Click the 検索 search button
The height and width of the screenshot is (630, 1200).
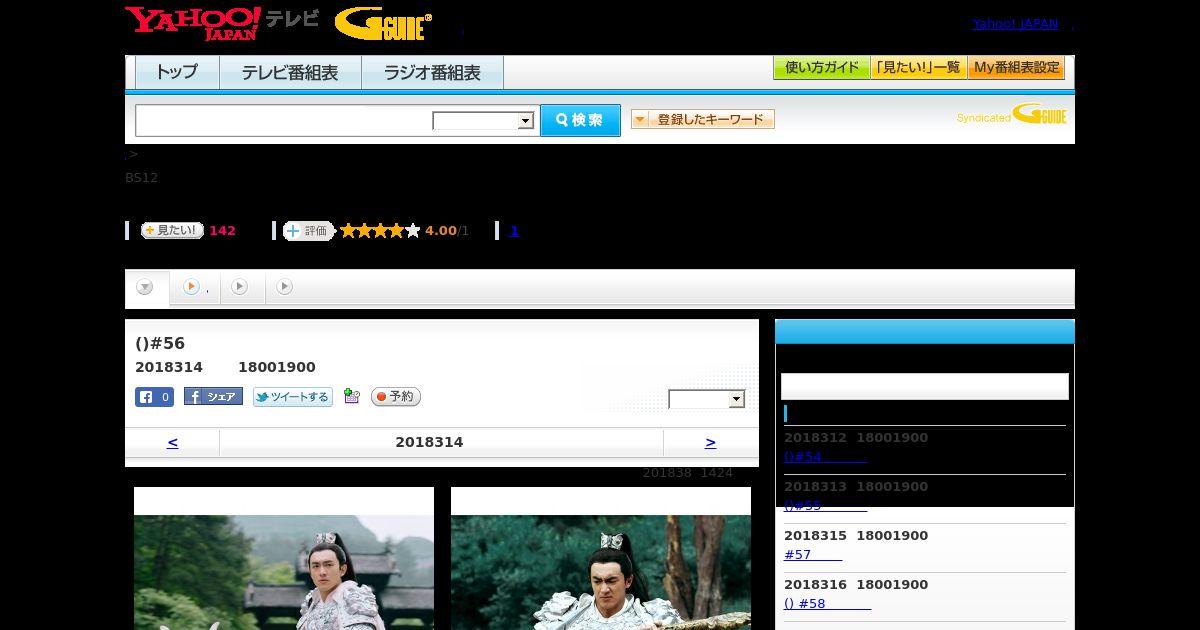[x=580, y=120]
